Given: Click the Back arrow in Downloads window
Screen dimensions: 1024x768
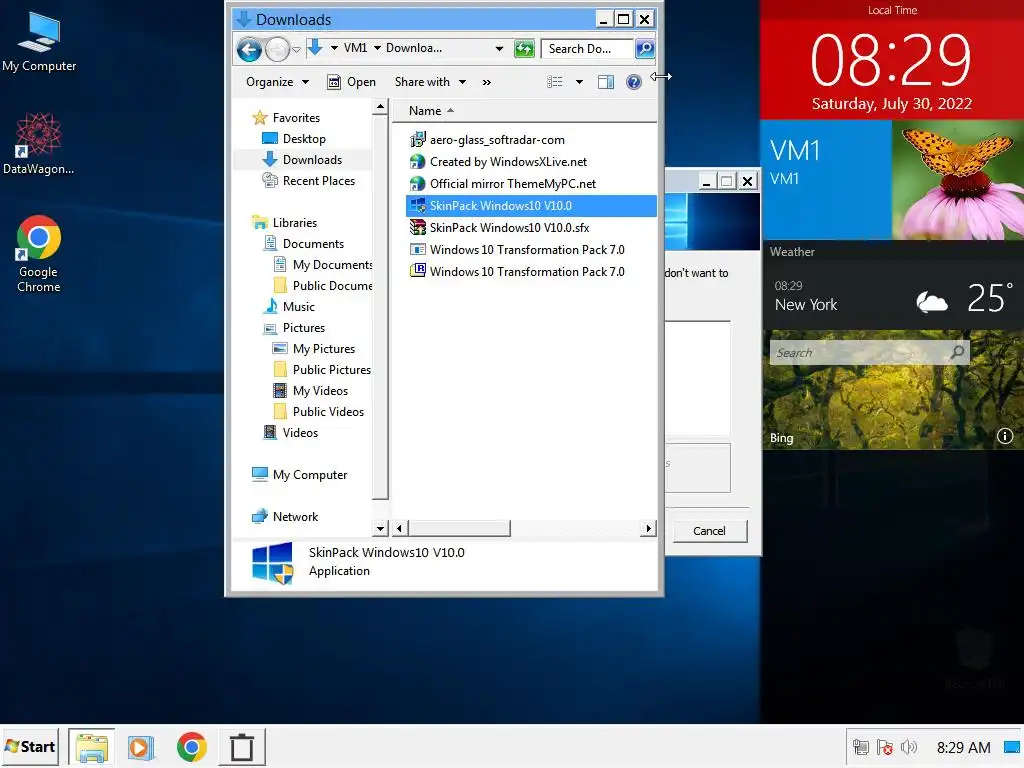Looking at the screenshot, I should click(x=249, y=49).
